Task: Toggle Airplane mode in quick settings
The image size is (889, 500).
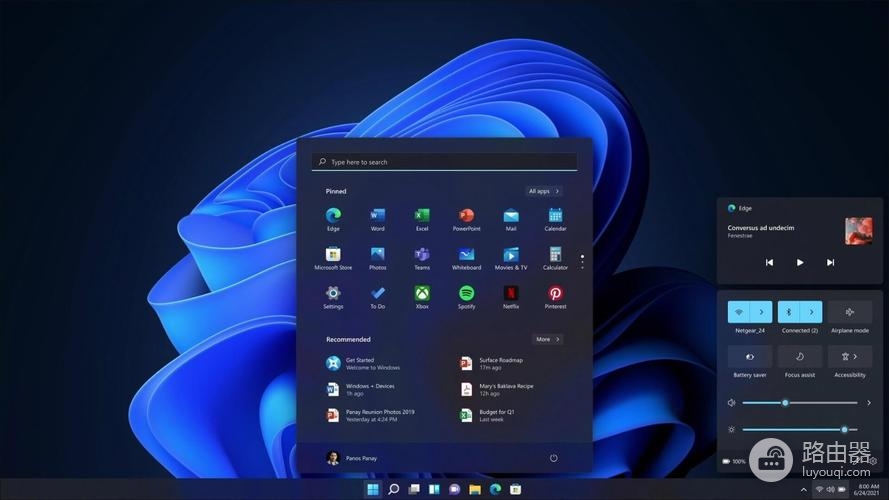Action: pyautogui.click(x=849, y=312)
